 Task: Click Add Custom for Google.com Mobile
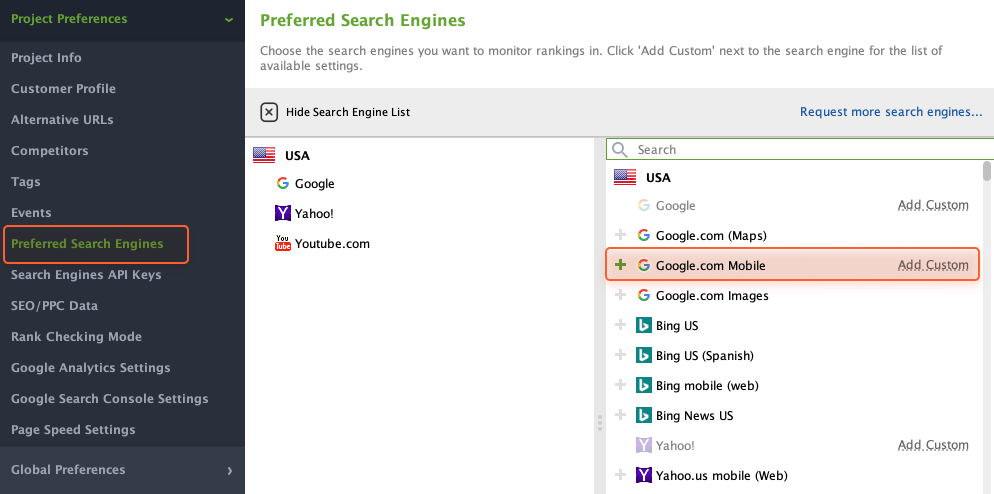pyautogui.click(x=933, y=265)
